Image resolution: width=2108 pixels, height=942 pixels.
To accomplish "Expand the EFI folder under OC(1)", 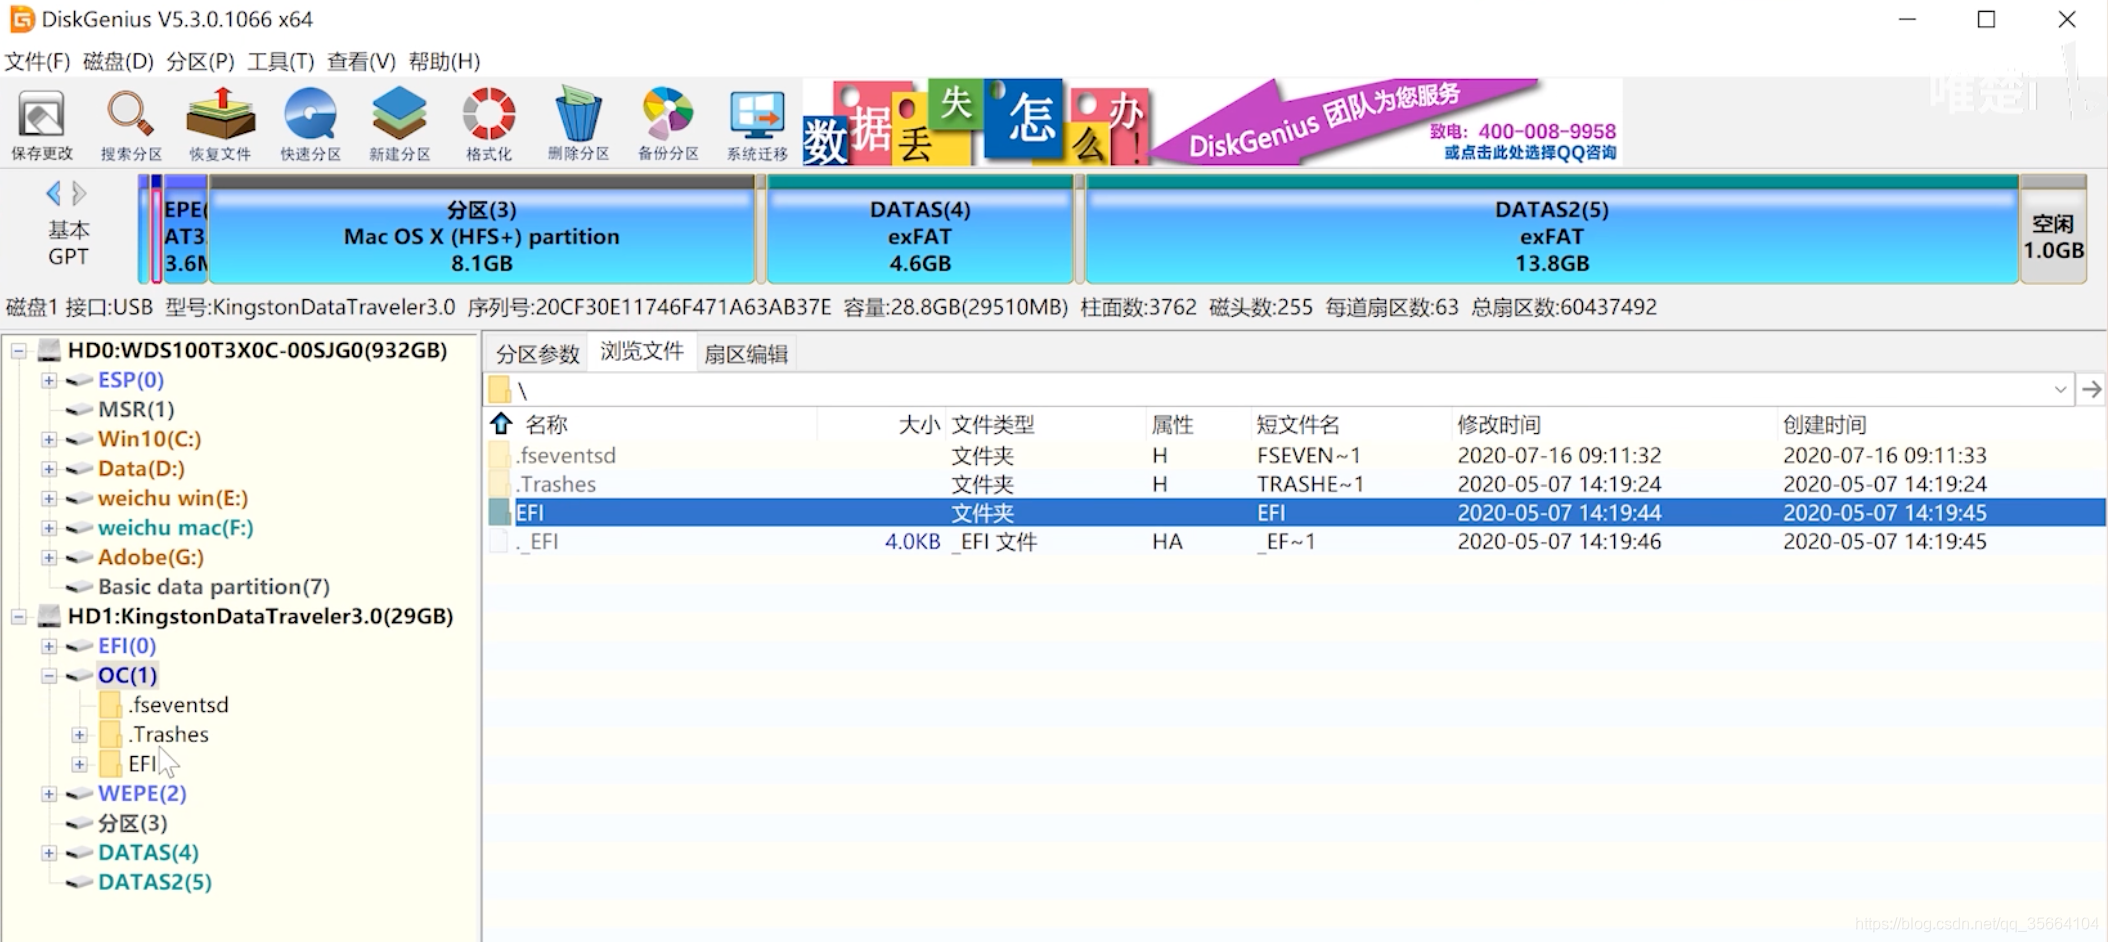I will [x=79, y=764].
